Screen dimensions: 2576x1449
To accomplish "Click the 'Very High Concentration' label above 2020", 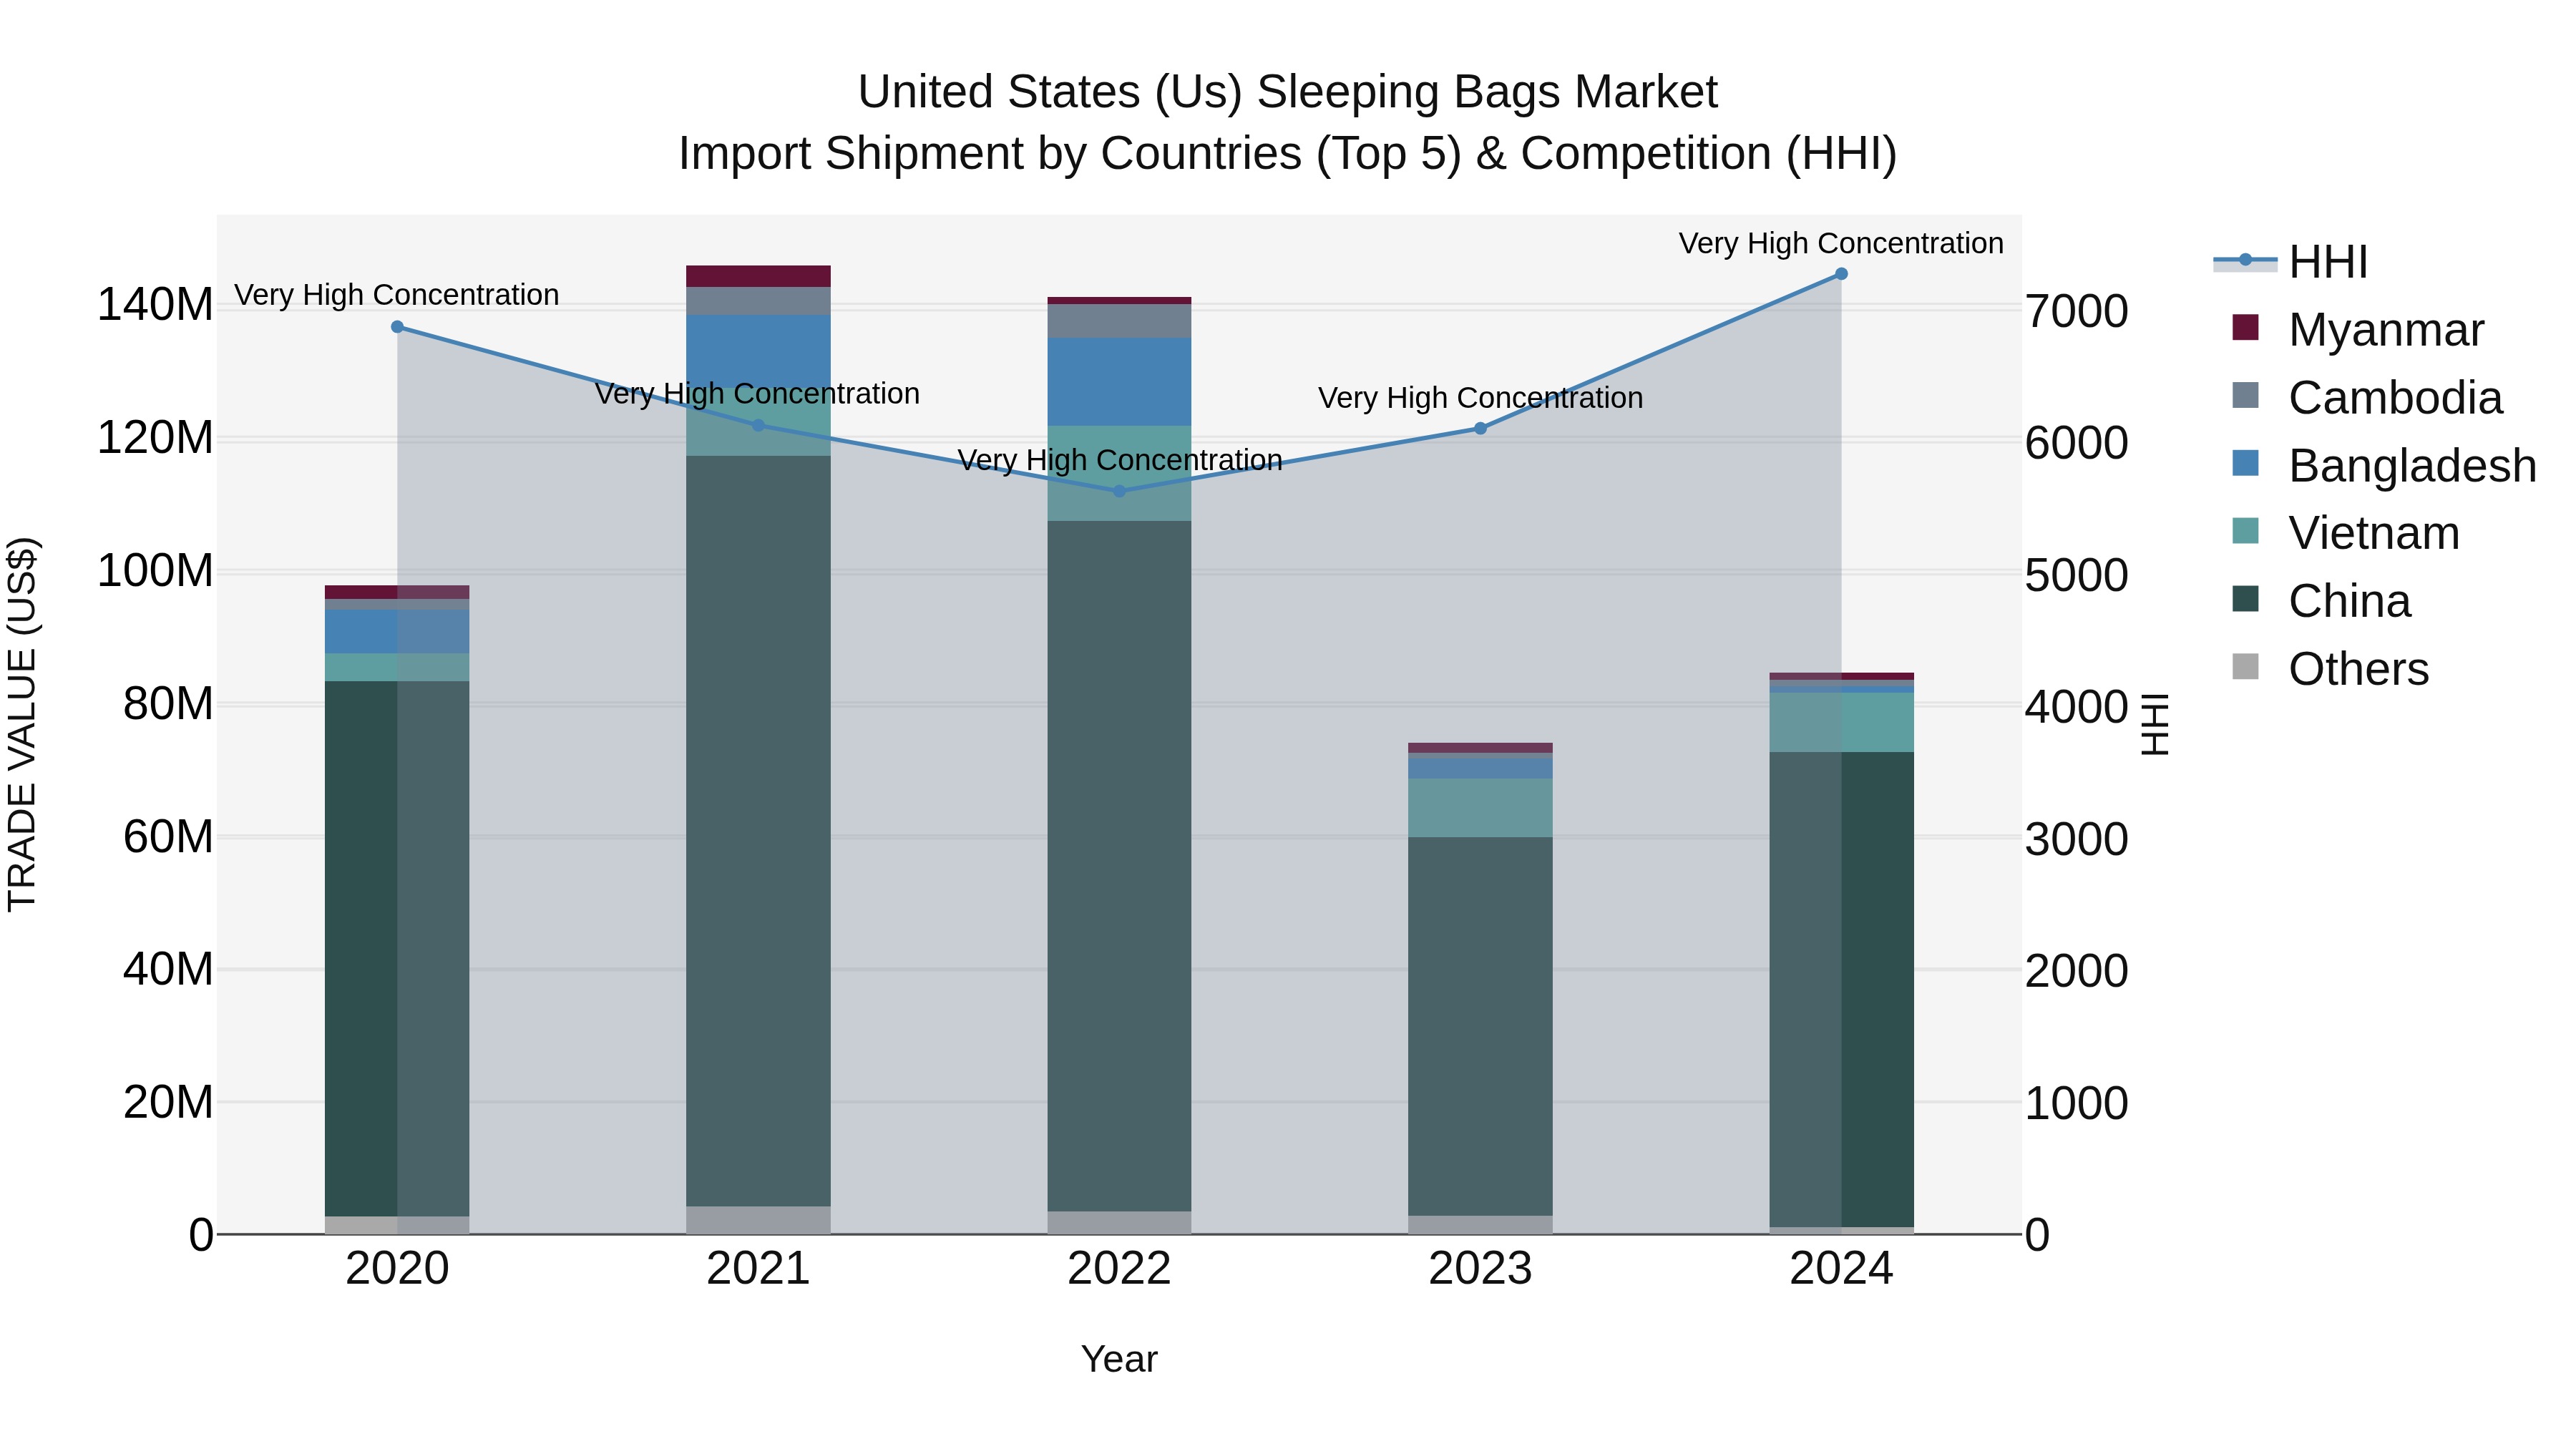I will [x=397, y=295].
